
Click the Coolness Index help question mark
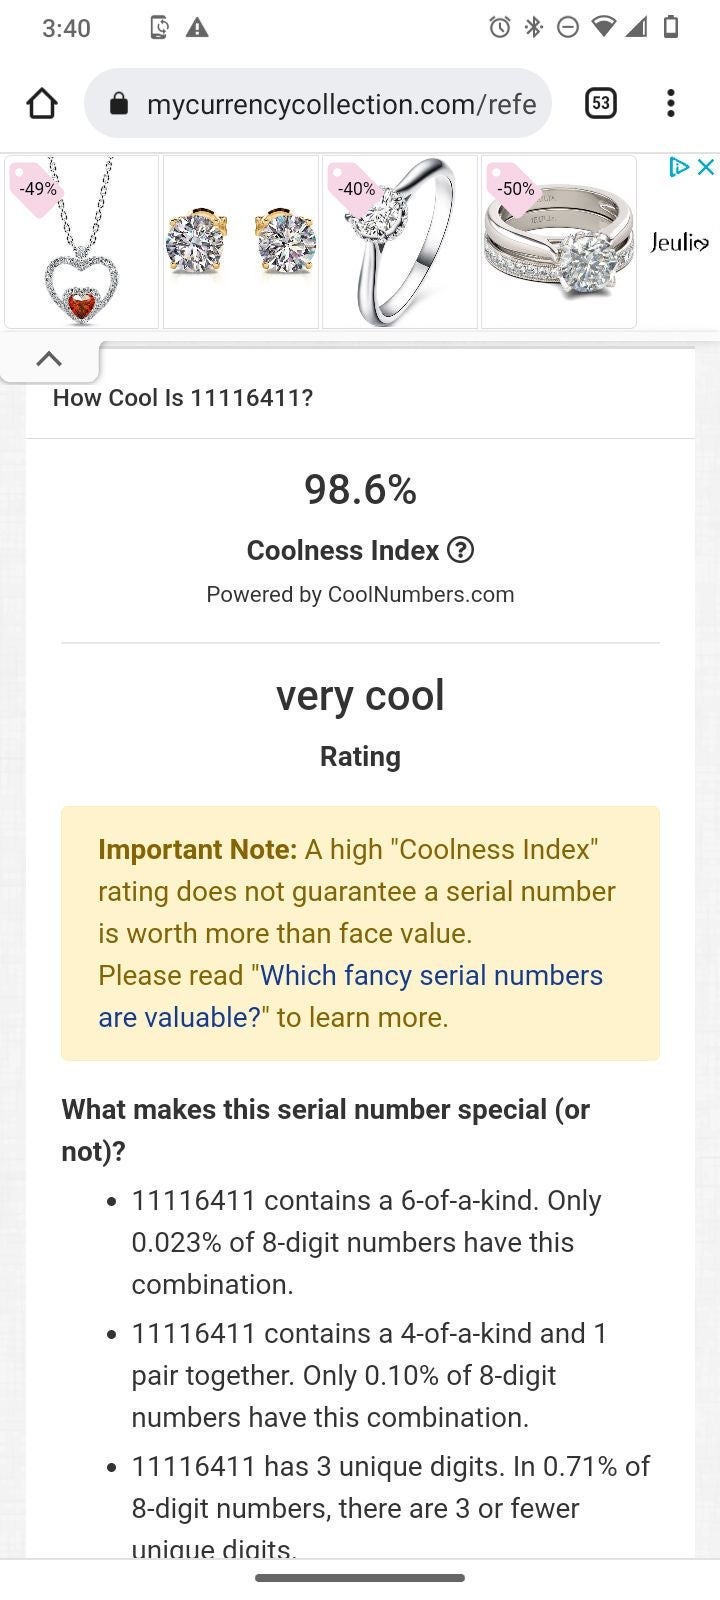[x=460, y=550]
